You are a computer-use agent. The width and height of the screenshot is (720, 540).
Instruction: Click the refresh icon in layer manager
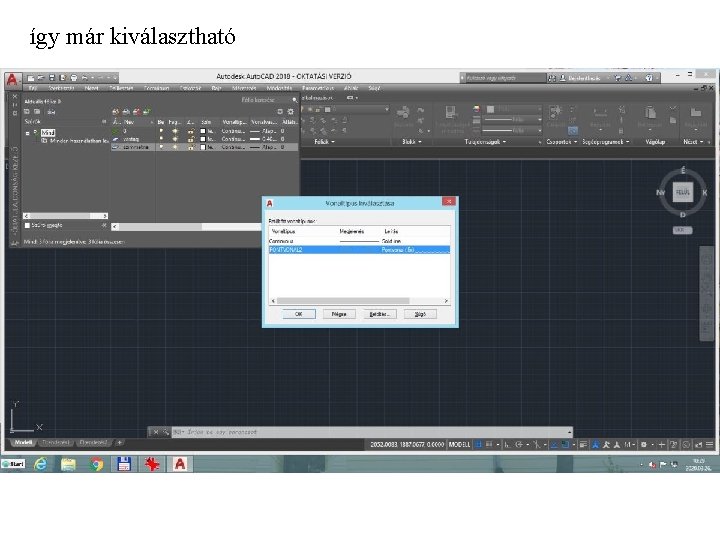(x=280, y=112)
